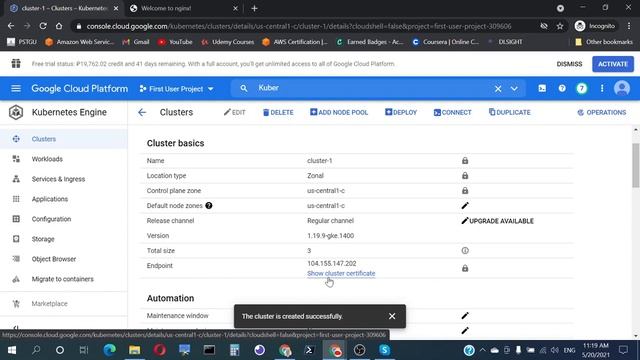Activate Cloud Shell icon

(542, 89)
